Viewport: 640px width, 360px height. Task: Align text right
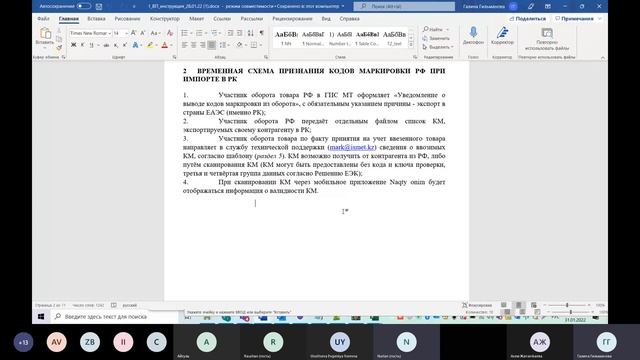[x=202, y=45]
